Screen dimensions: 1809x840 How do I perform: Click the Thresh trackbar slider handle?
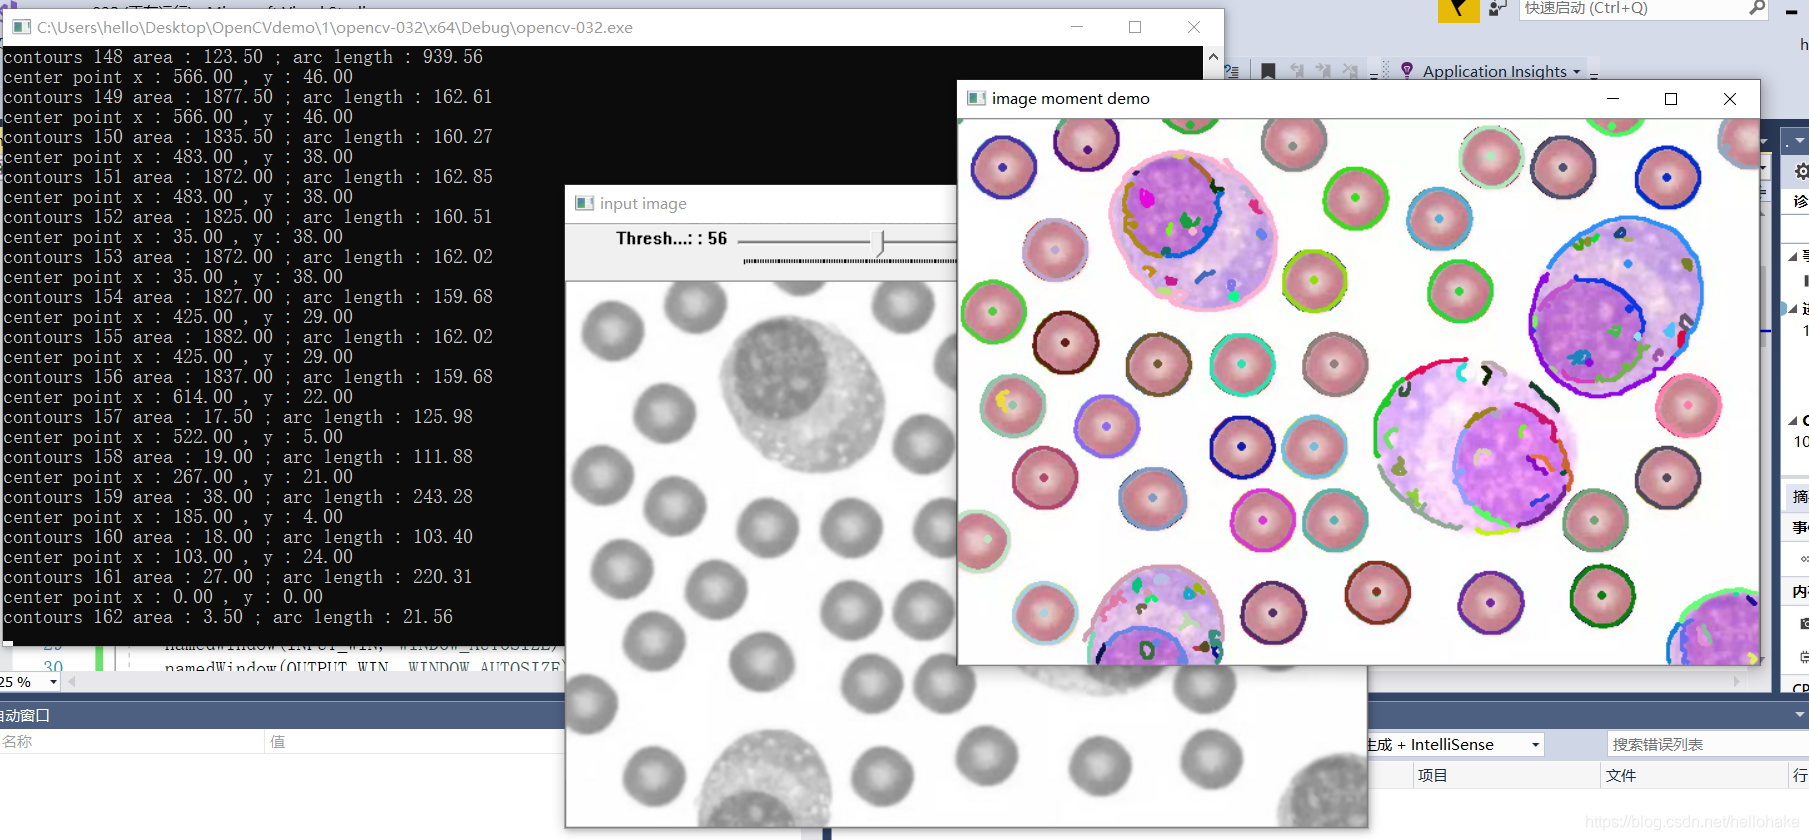pos(879,242)
